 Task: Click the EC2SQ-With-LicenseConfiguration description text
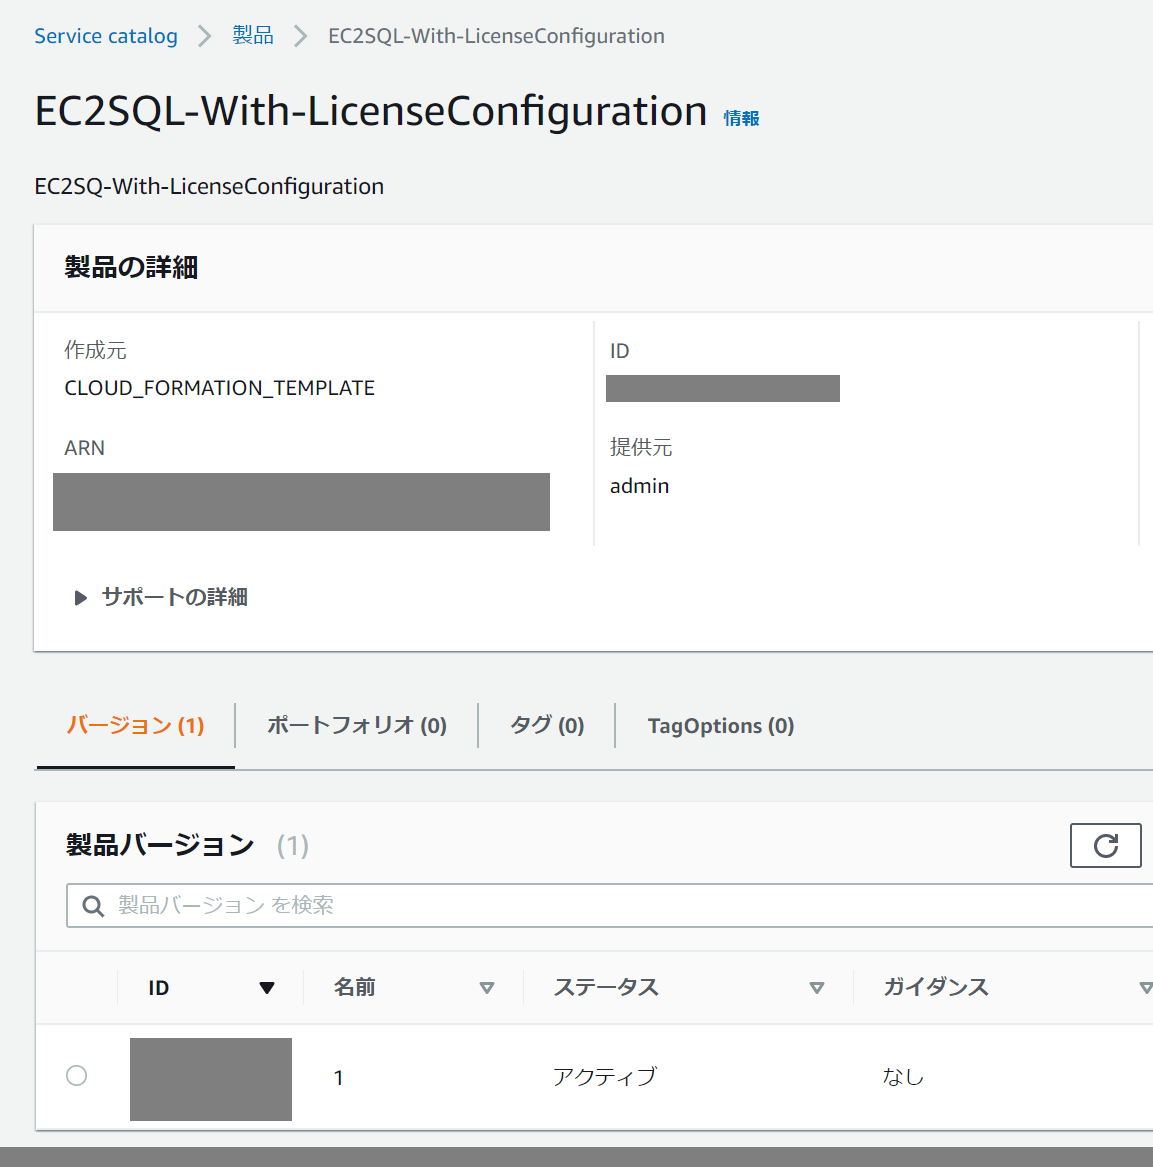[209, 186]
